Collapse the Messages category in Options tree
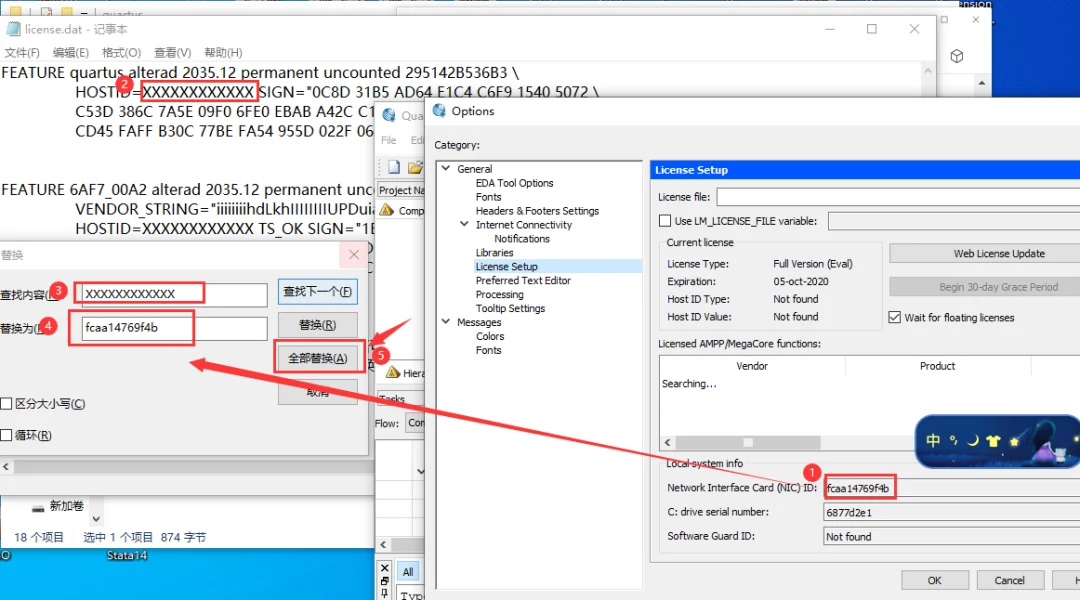 point(446,322)
